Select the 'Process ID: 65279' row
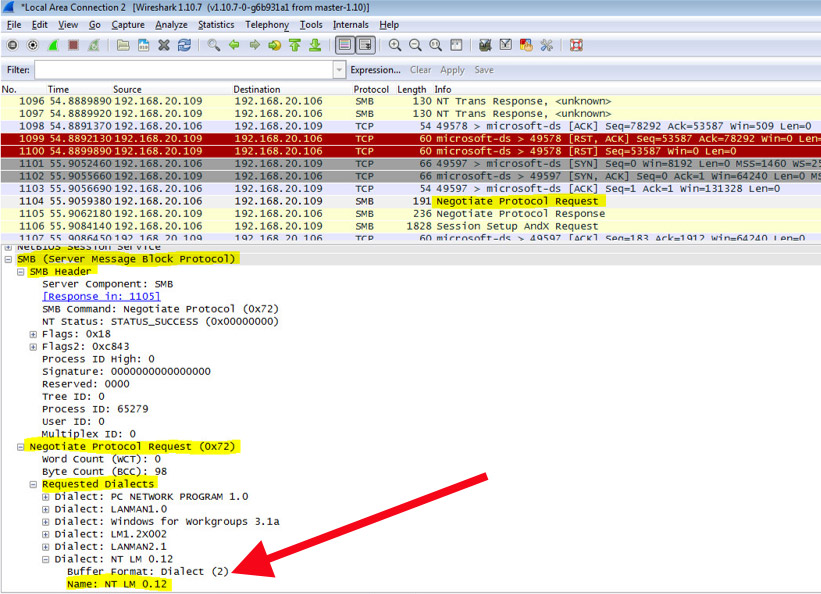Screen dimensions: 821x594 (95, 409)
